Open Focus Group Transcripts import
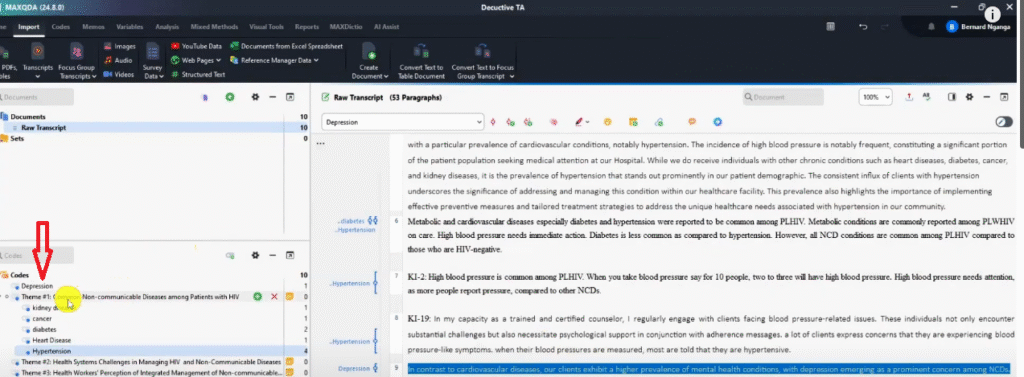This screenshot has height=377, width=1024. 76,60
